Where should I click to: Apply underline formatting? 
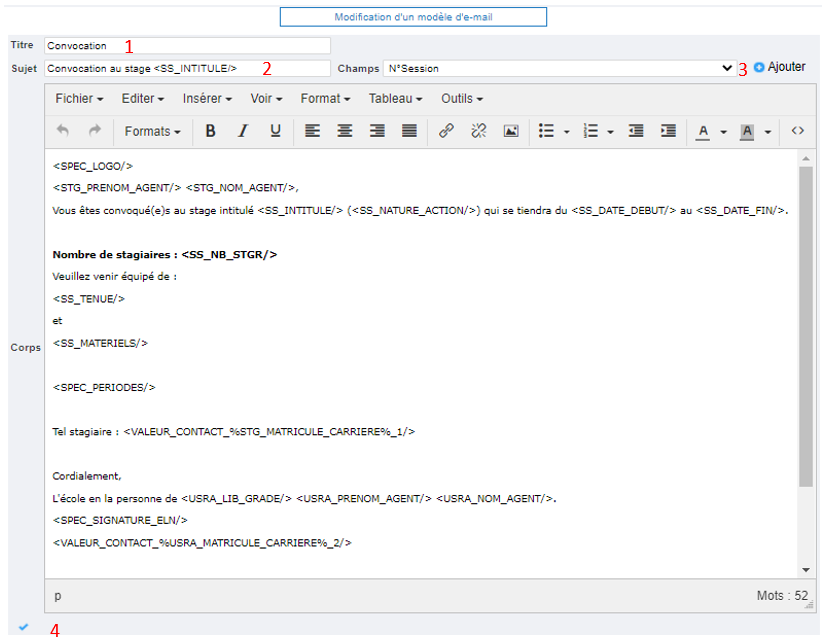coord(275,131)
